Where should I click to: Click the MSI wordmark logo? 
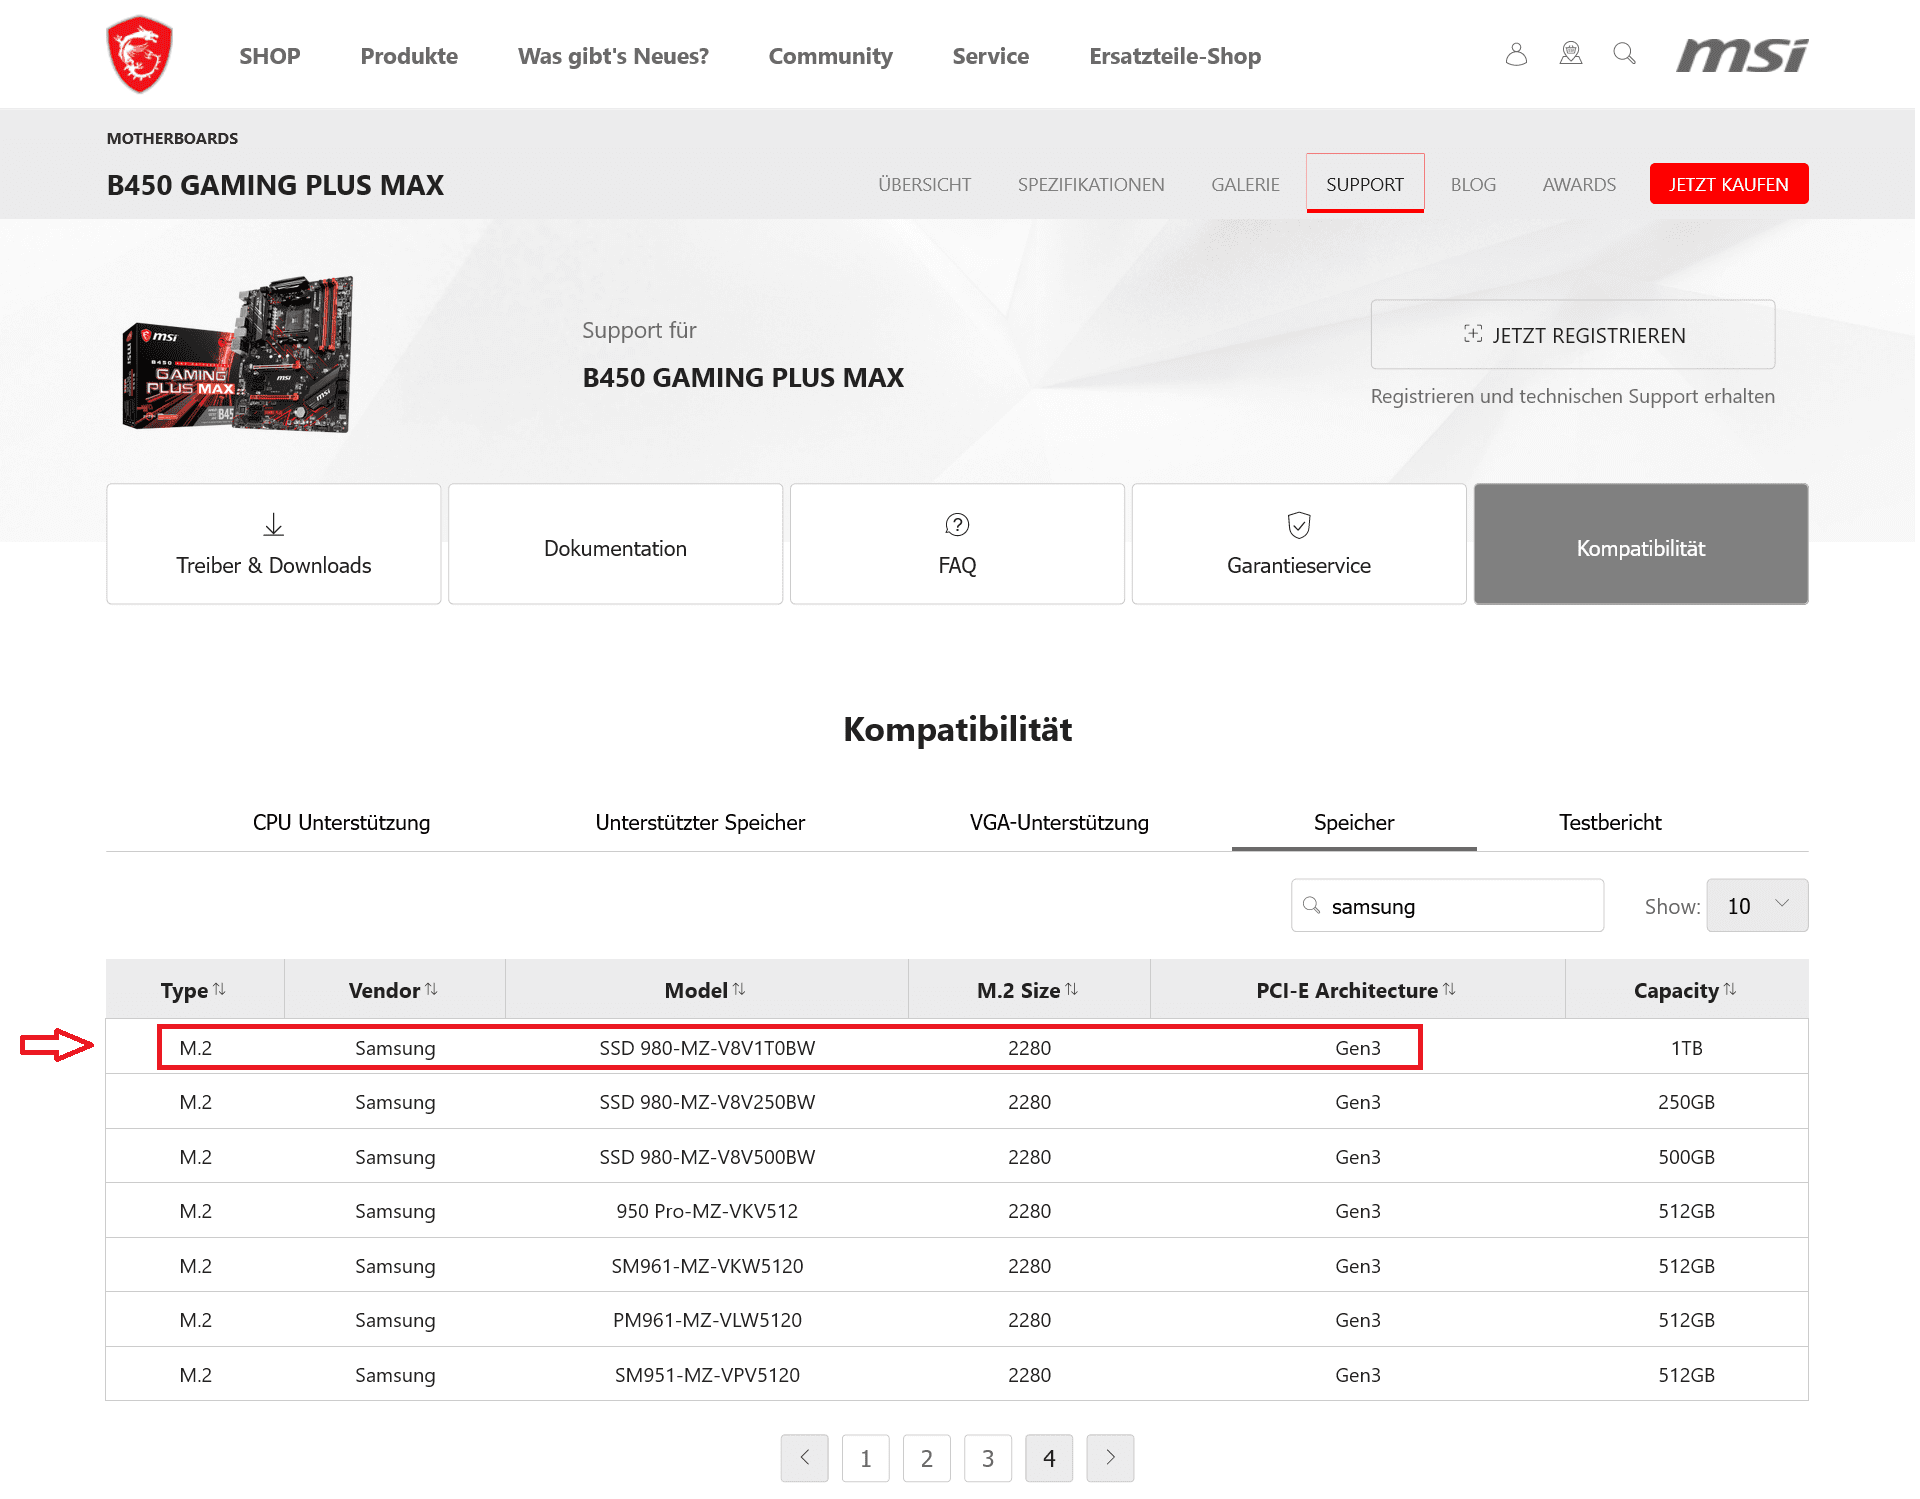(x=1743, y=55)
